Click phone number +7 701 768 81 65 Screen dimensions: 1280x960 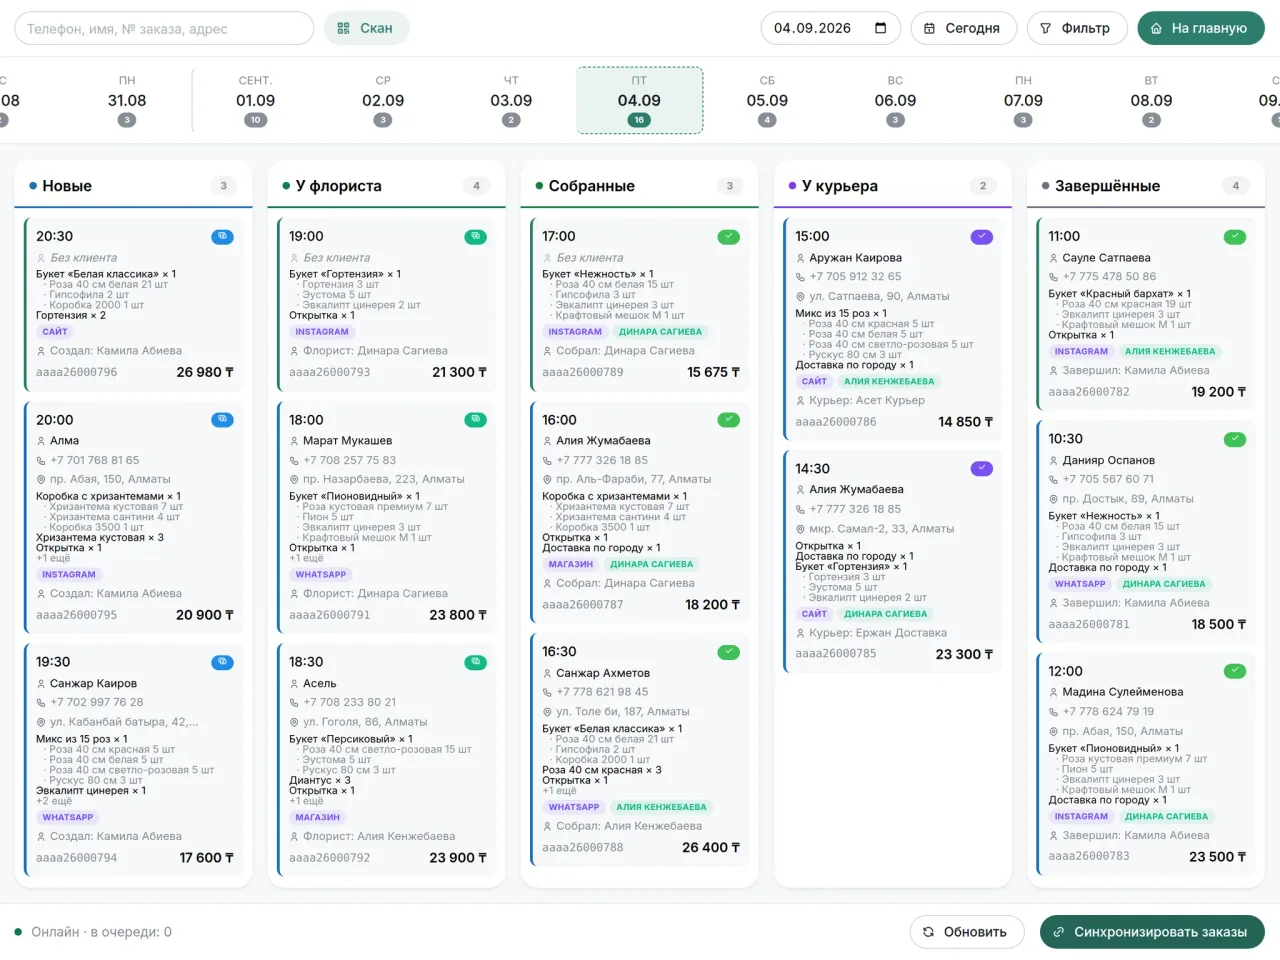point(94,460)
